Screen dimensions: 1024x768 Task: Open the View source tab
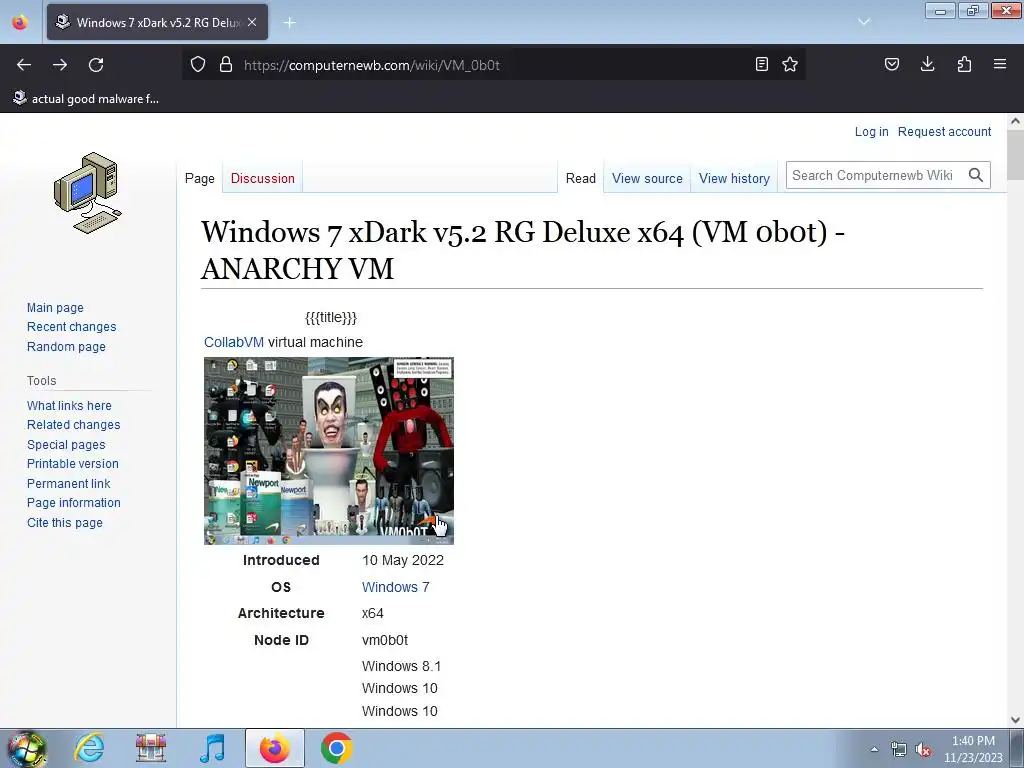647,178
